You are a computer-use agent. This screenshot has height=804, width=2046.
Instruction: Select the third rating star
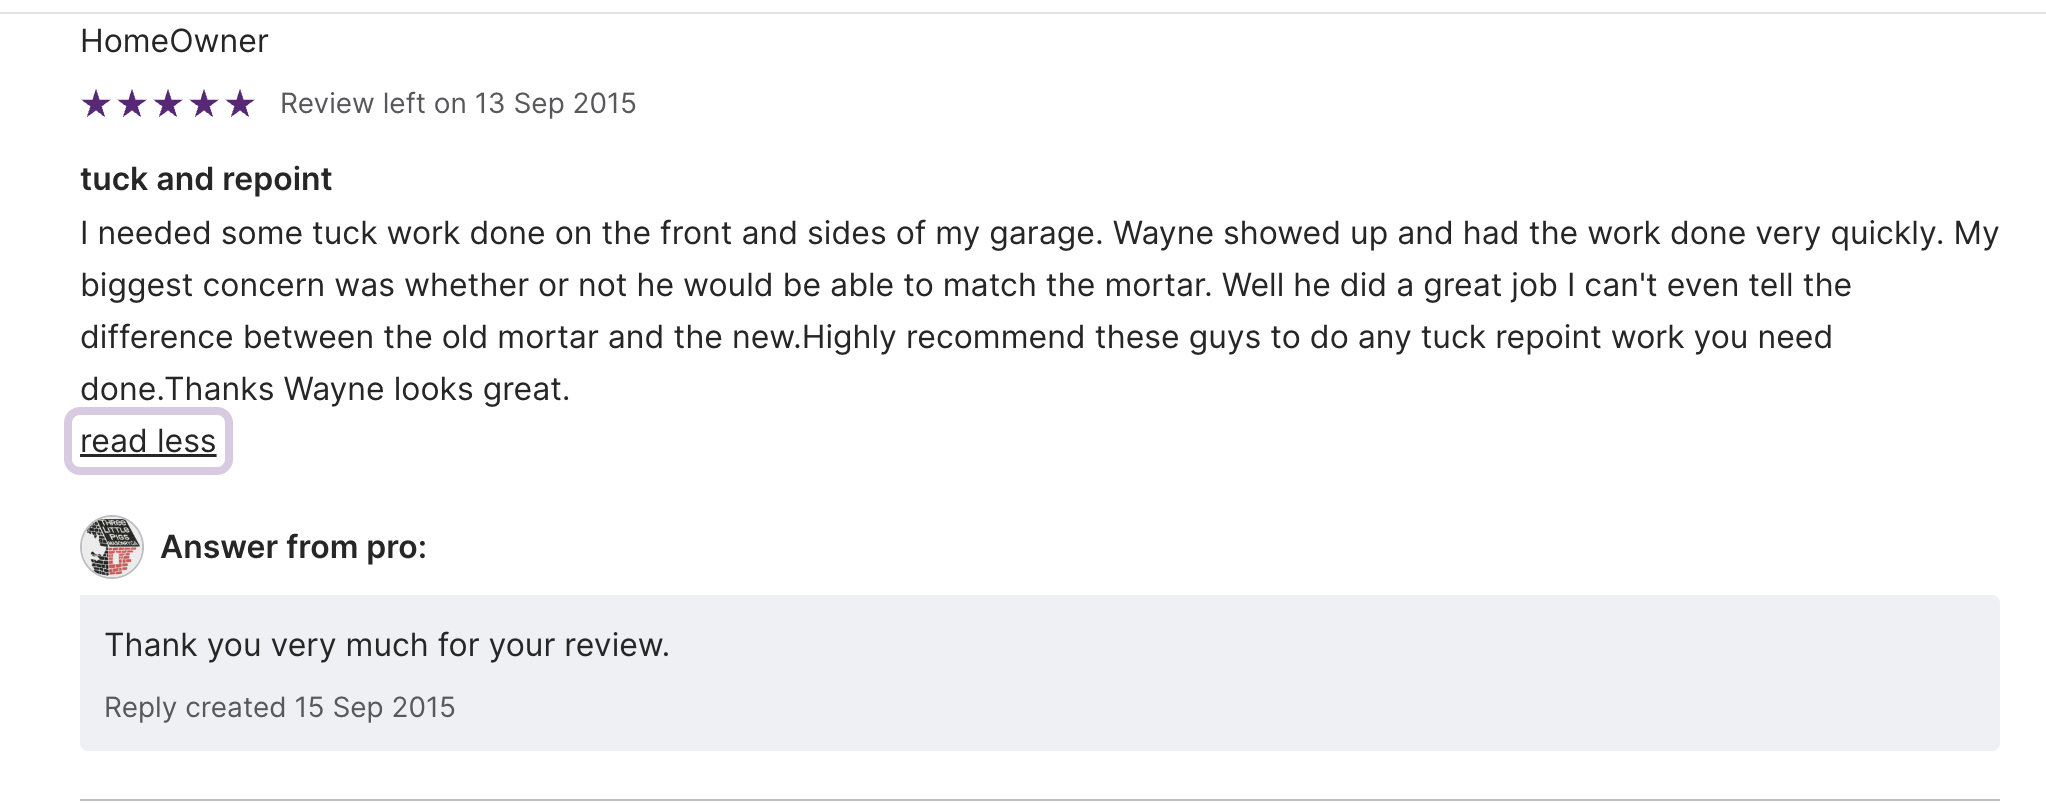pos(168,103)
